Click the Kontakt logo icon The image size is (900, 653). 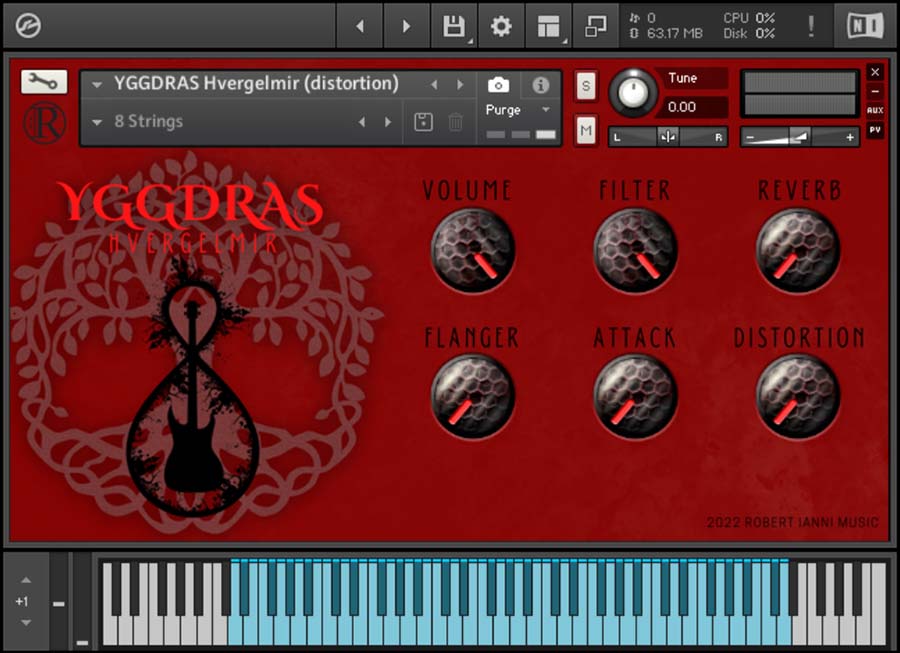28,26
